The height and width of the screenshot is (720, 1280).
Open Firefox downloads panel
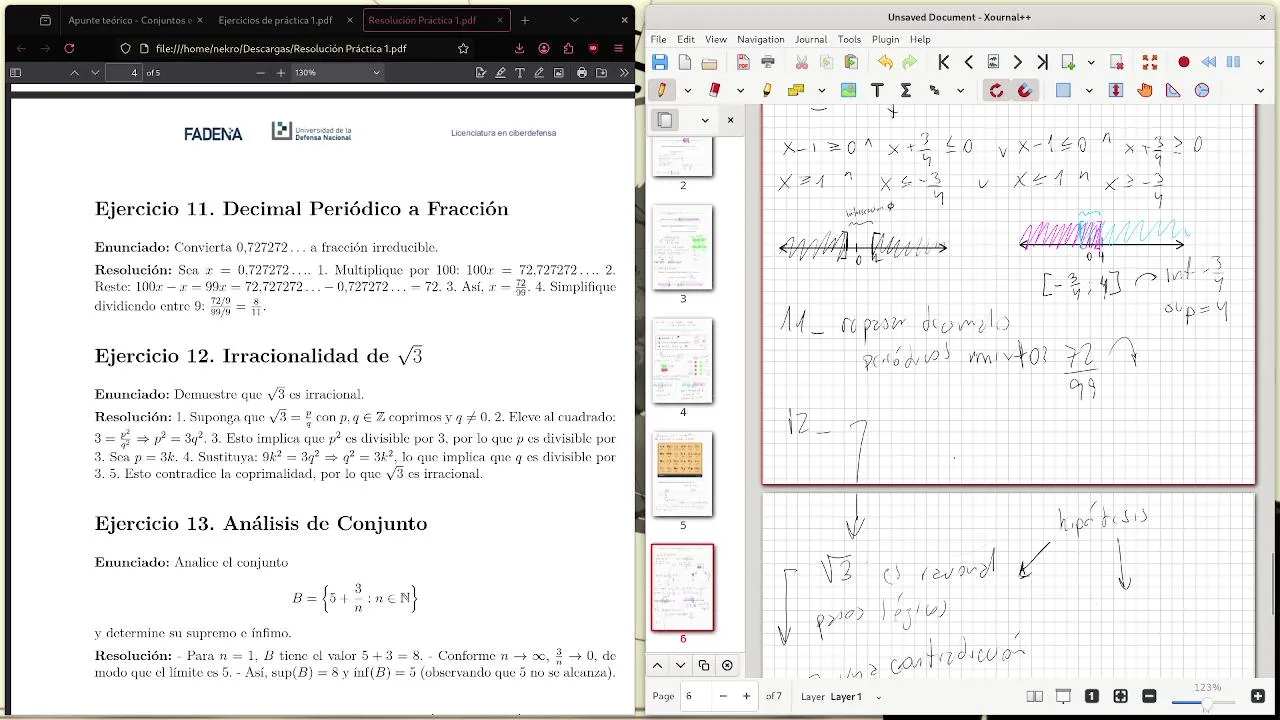click(519, 48)
